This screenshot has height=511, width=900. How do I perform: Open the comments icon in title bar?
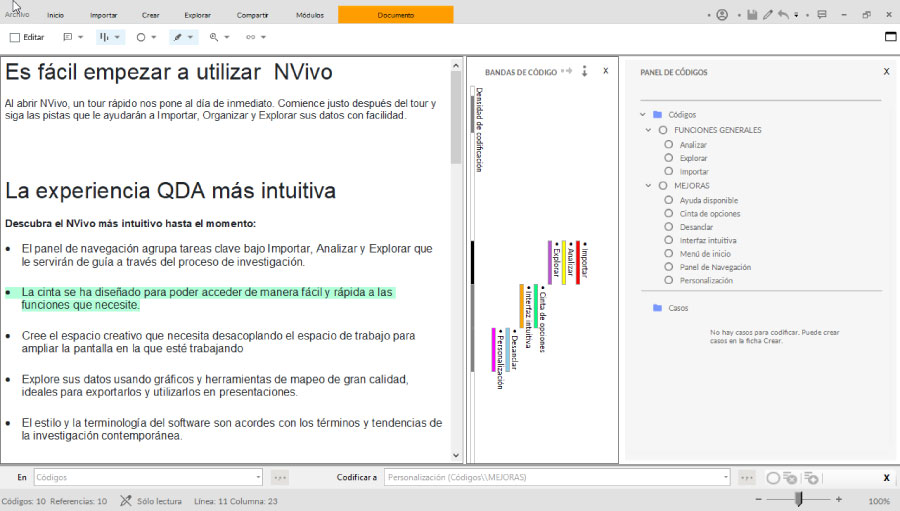[x=822, y=15]
